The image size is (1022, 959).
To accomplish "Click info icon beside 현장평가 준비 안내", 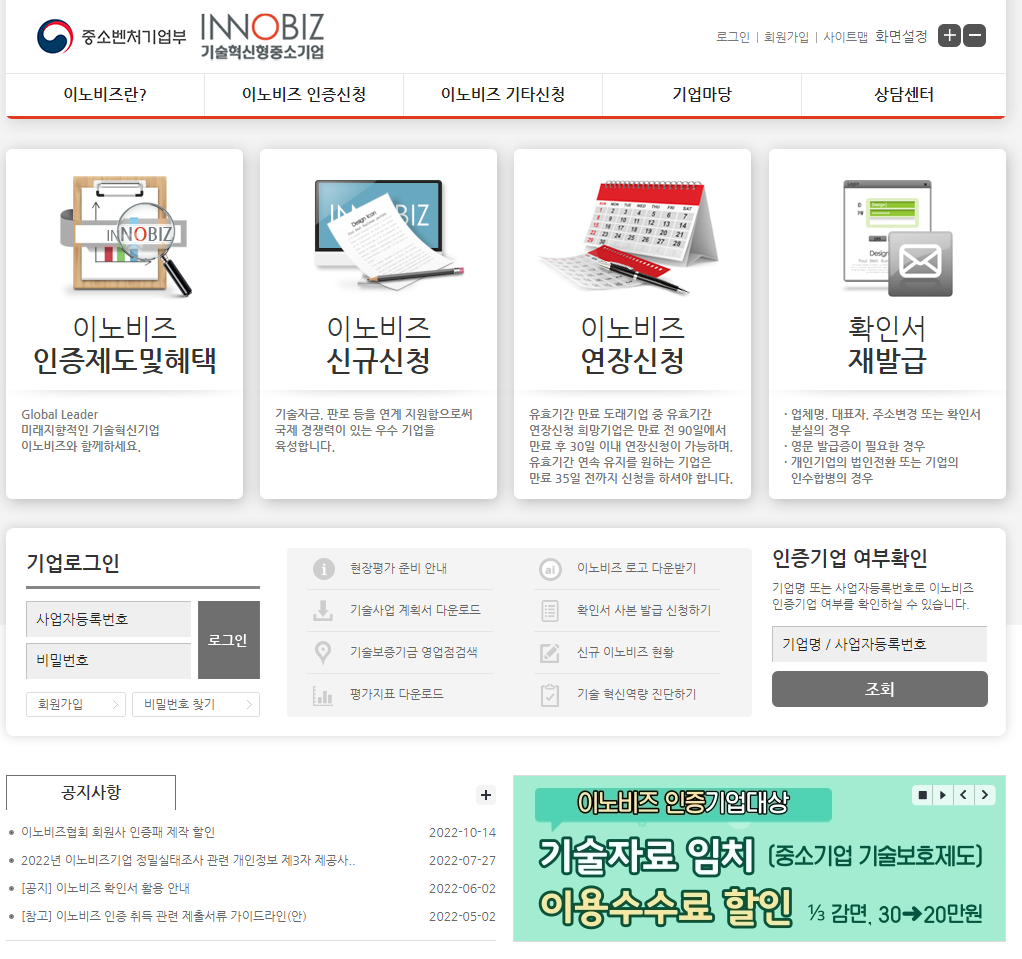I will tap(323, 568).
